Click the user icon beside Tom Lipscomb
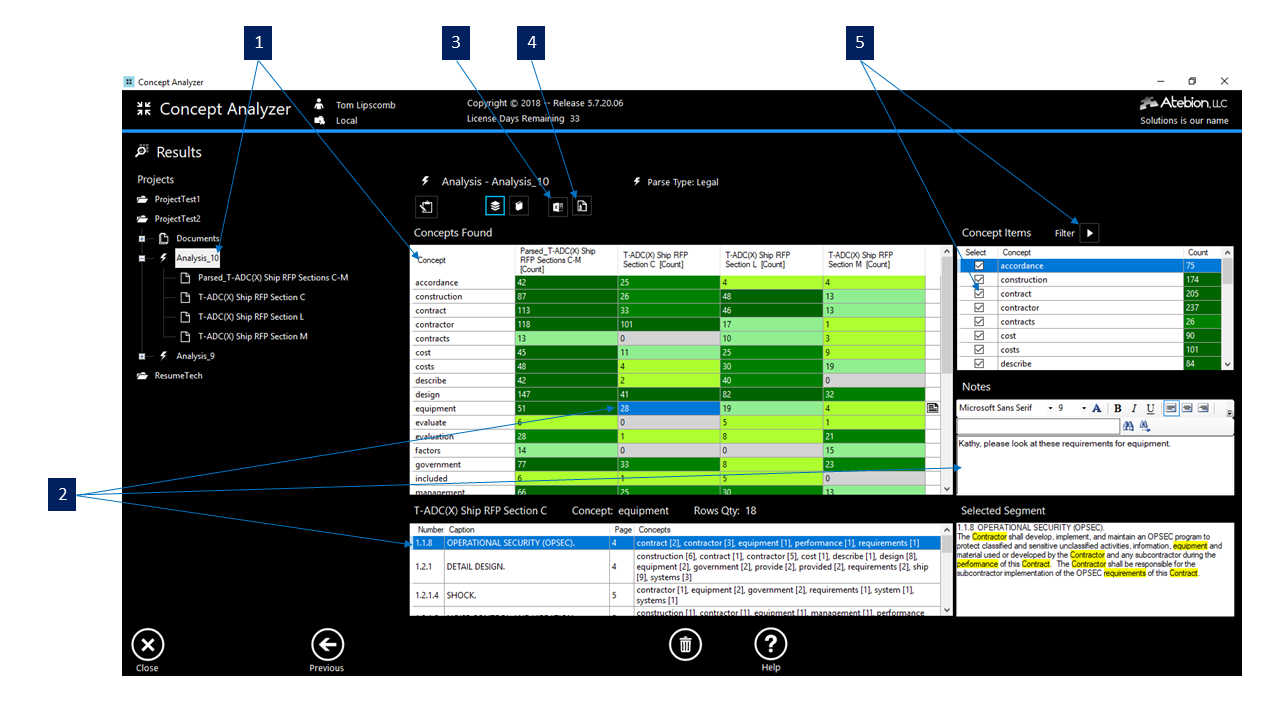Viewport: 1280px width, 720px height. (319, 104)
